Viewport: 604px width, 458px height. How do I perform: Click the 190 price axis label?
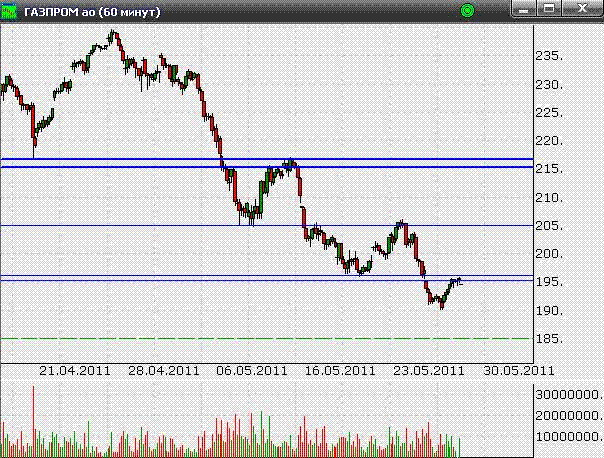tap(549, 310)
